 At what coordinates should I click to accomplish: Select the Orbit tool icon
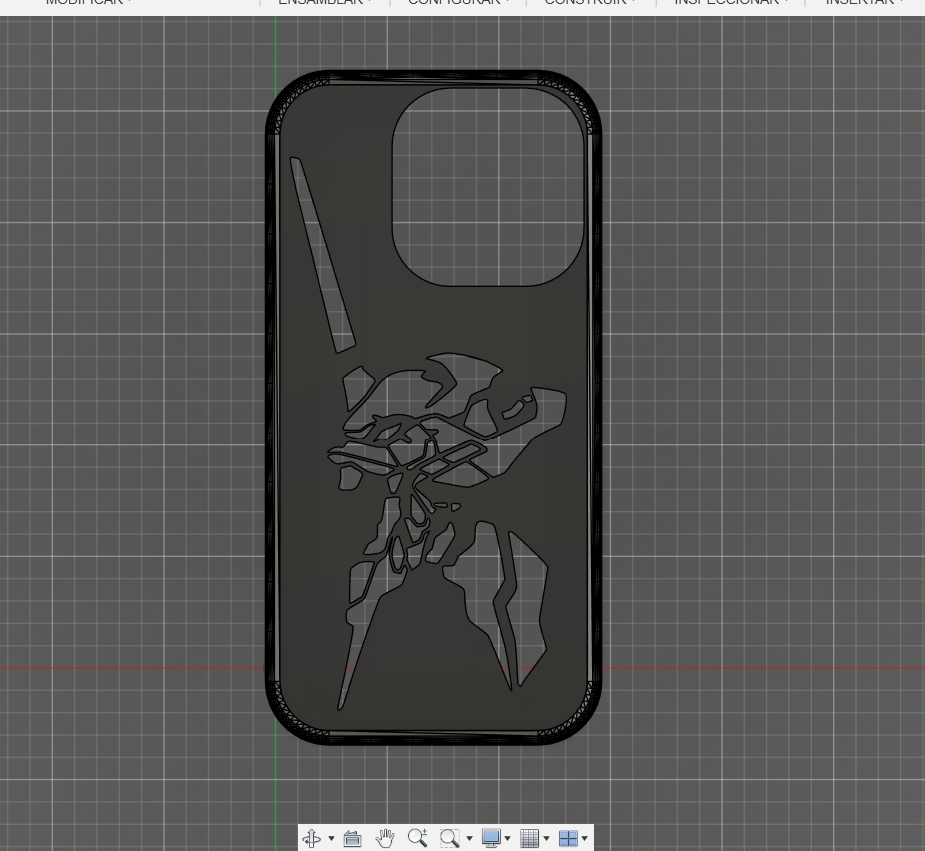coord(312,838)
